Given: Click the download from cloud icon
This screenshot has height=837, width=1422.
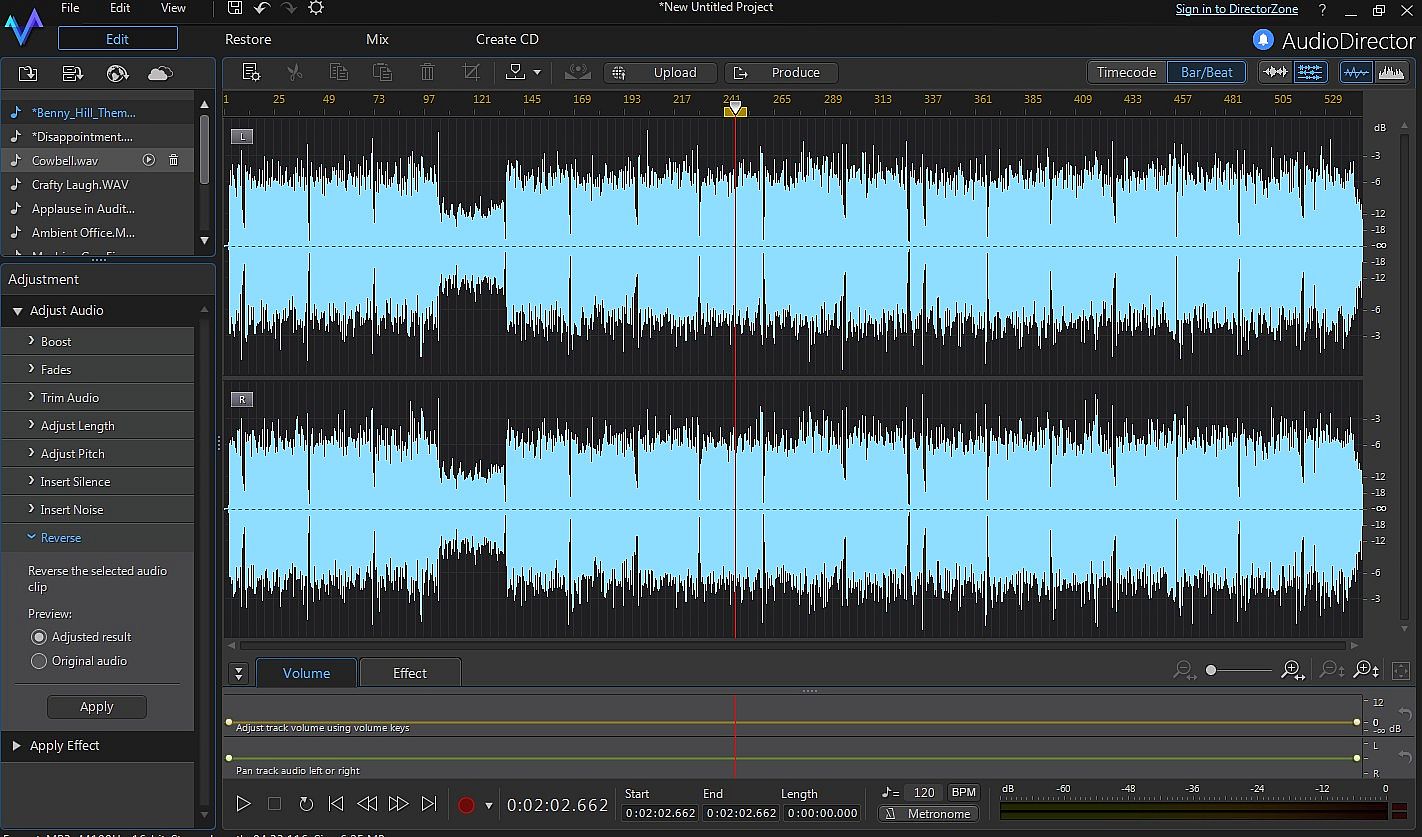Looking at the screenshot, I should (x=160, y=74).
